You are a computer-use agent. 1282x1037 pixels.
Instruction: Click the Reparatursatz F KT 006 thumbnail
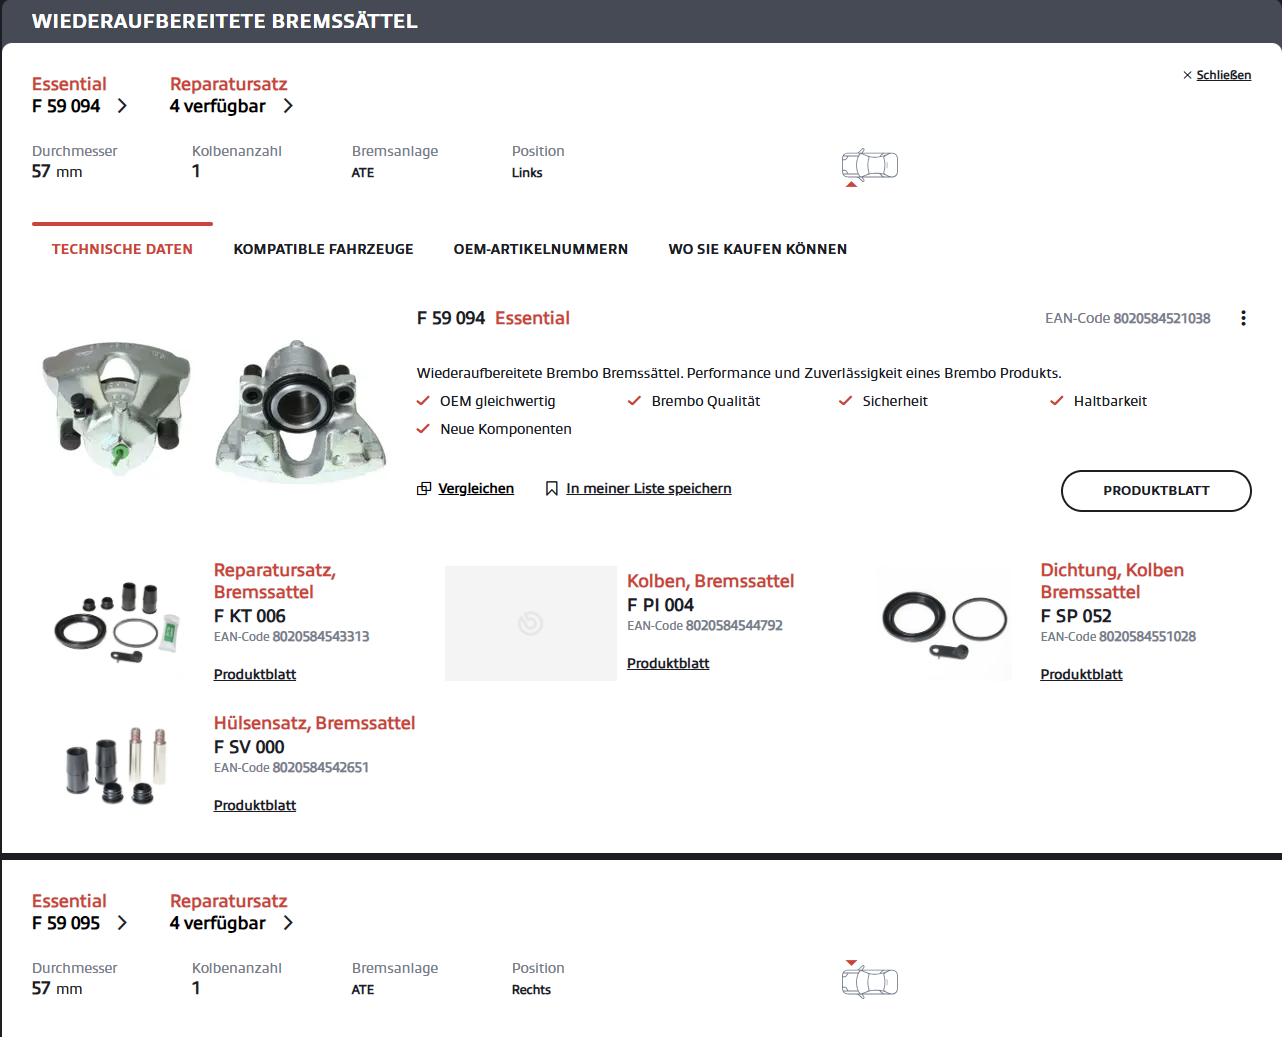(119, 623)
